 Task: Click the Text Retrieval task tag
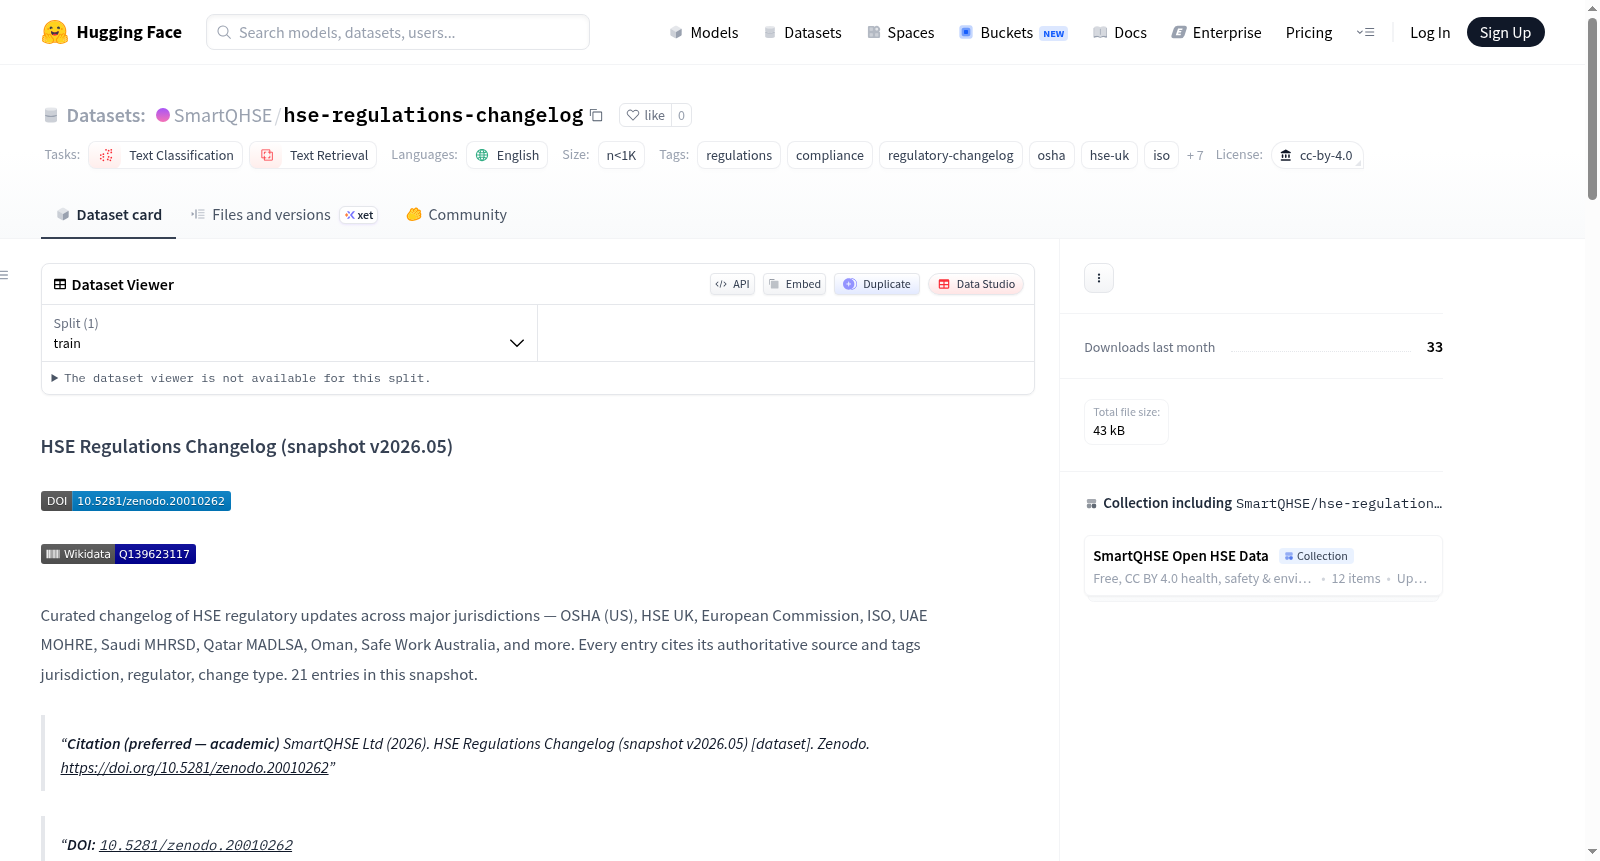click(x=314, y=155)
